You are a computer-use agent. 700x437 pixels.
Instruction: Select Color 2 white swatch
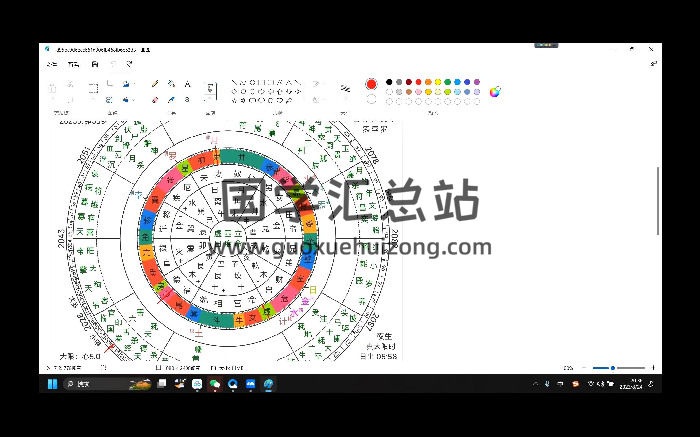(371, 99)
